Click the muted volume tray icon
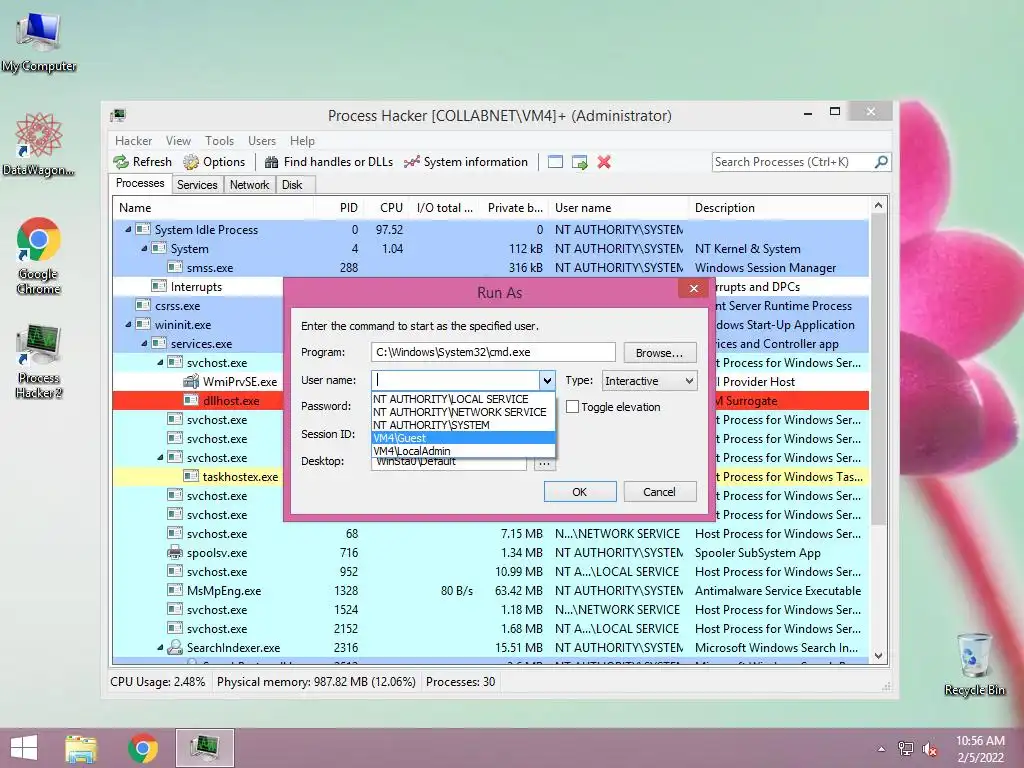The width and height of the screenshot is (1024, 768). click(930, 748)
